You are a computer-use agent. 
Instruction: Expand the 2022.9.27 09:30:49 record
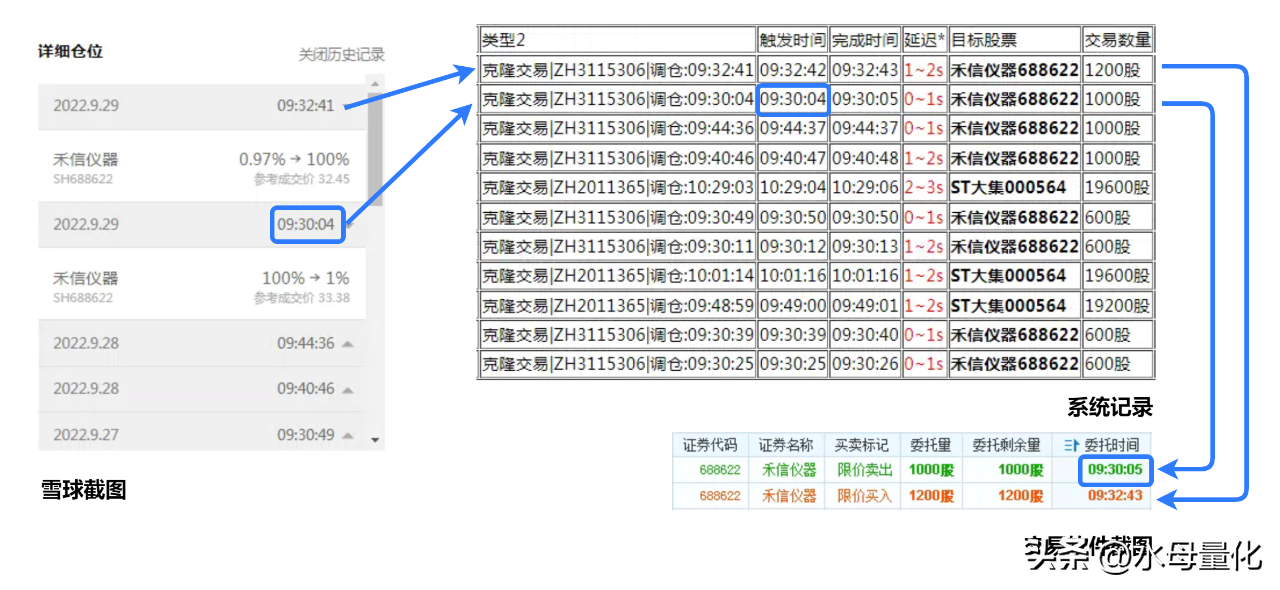347,435
